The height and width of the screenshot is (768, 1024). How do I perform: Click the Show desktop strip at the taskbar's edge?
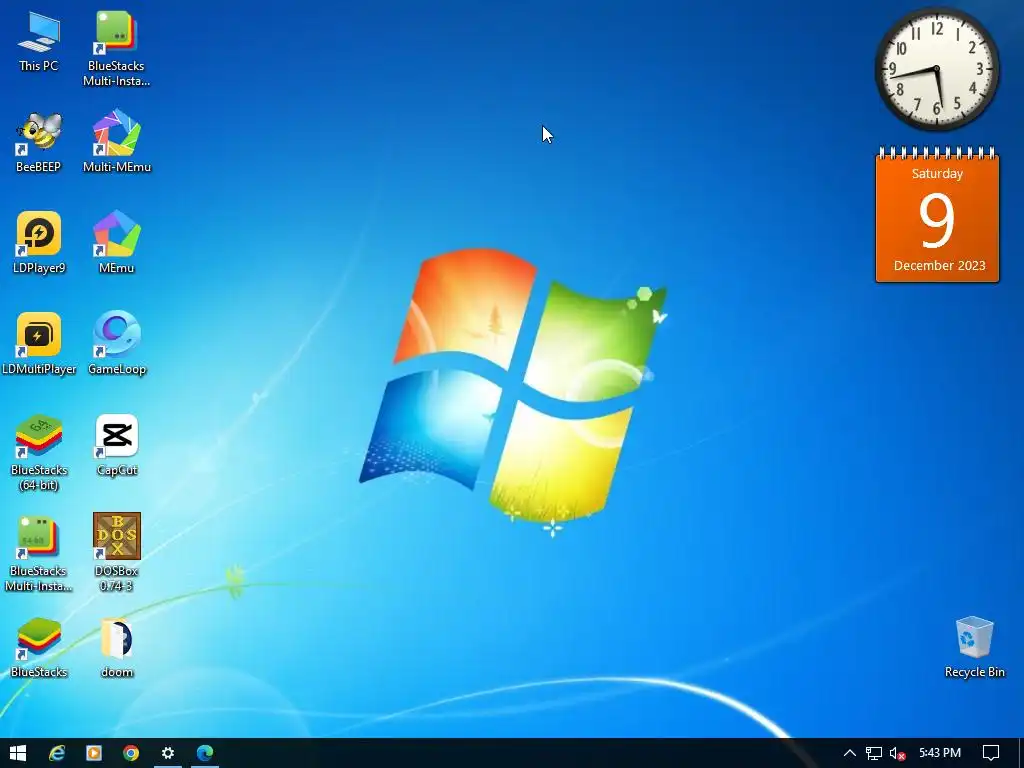1021,753
